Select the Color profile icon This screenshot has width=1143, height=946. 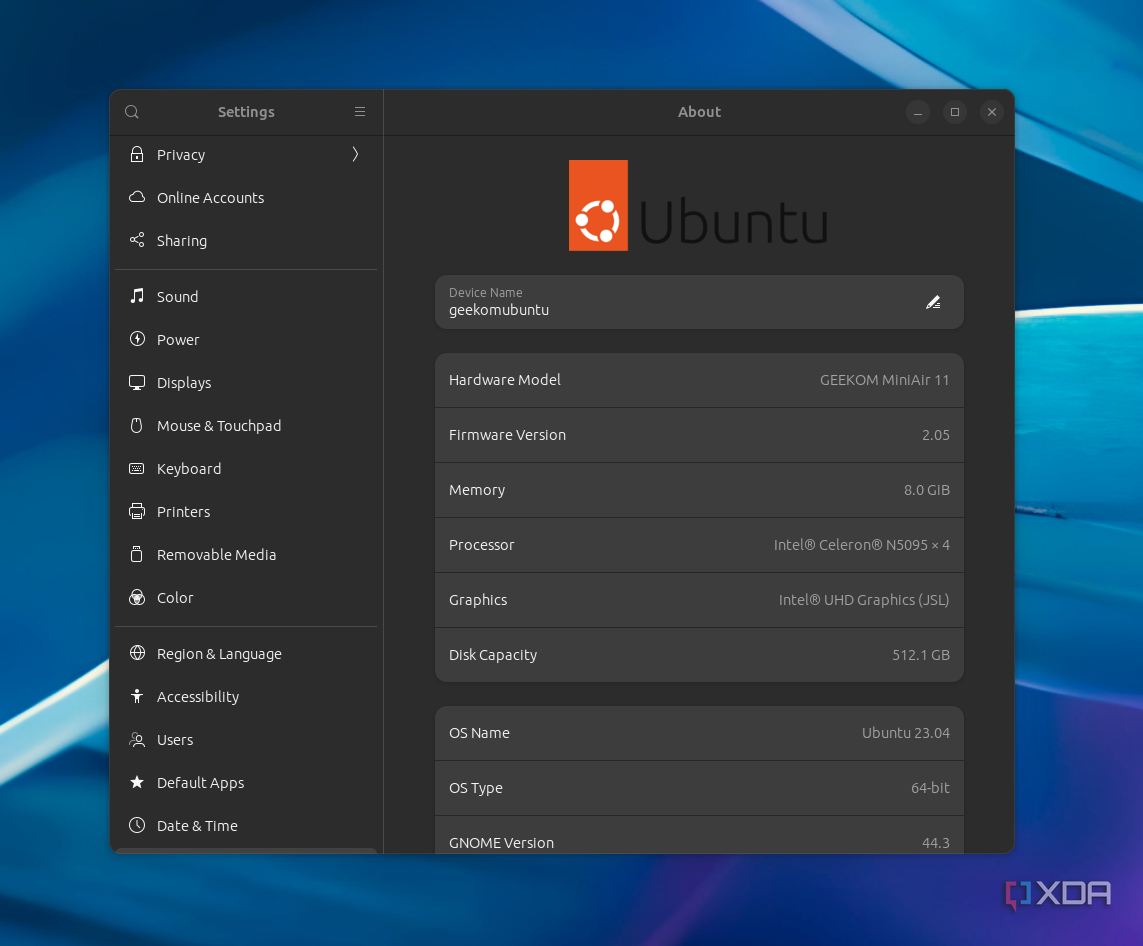pos(137,597)
